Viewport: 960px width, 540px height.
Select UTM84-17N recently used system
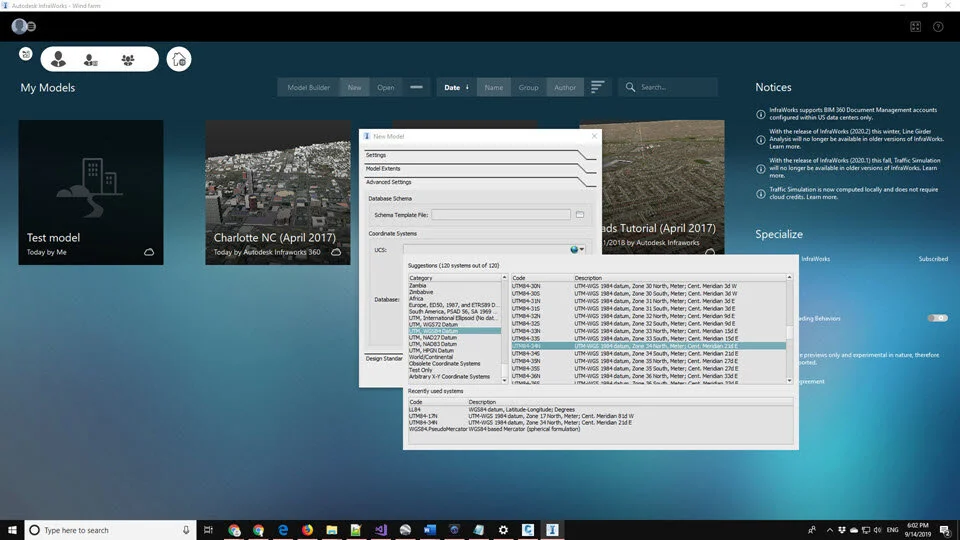(x=600, y=416)
